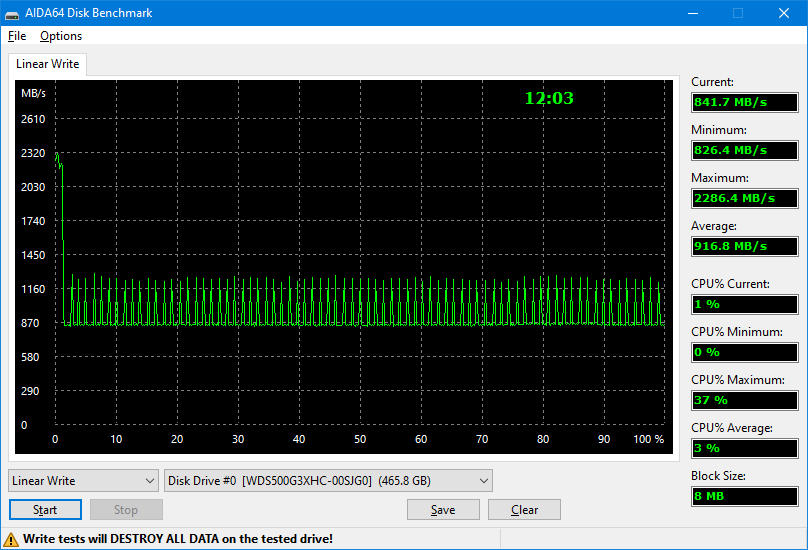Click the Clear button
This screenshot has height=550, width=808.
525,510
